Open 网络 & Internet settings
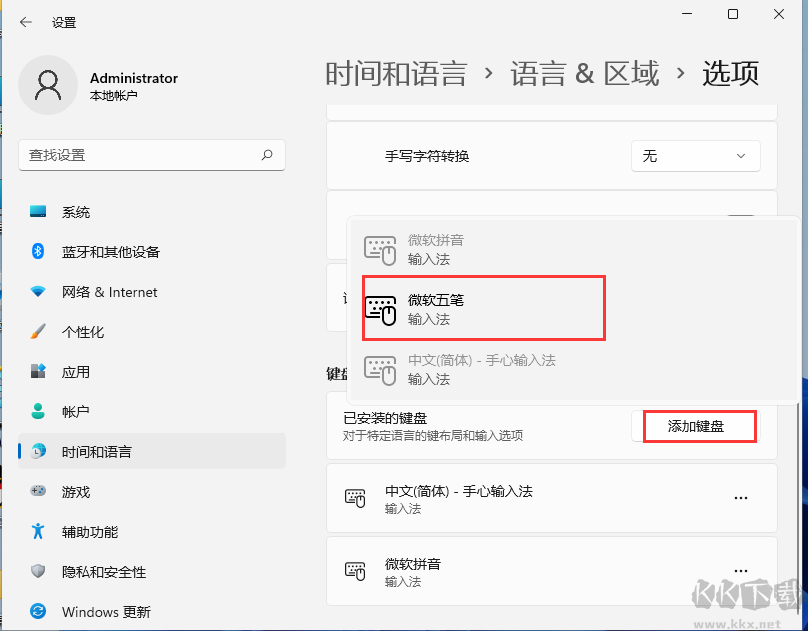 click(152, 292)
